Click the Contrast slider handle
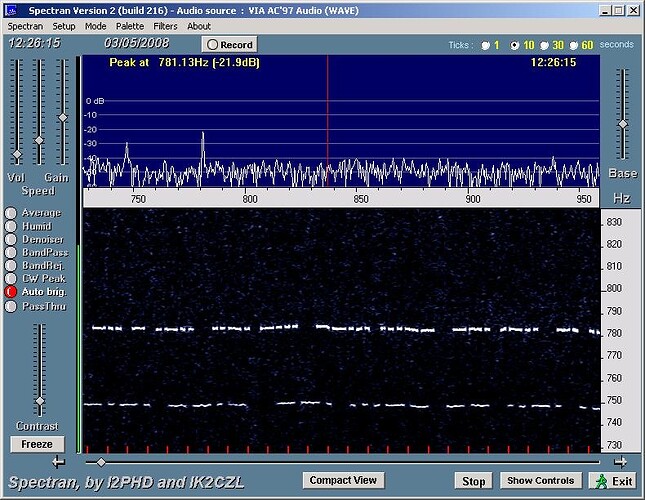Image resolution: width=645 pixels, height=500 pixels. 40,401
